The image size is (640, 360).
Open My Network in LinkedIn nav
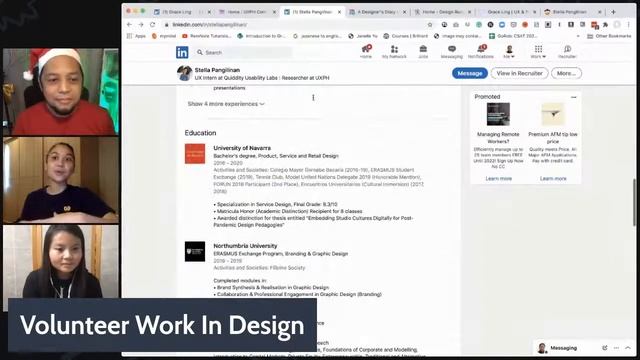click(394, 51)
